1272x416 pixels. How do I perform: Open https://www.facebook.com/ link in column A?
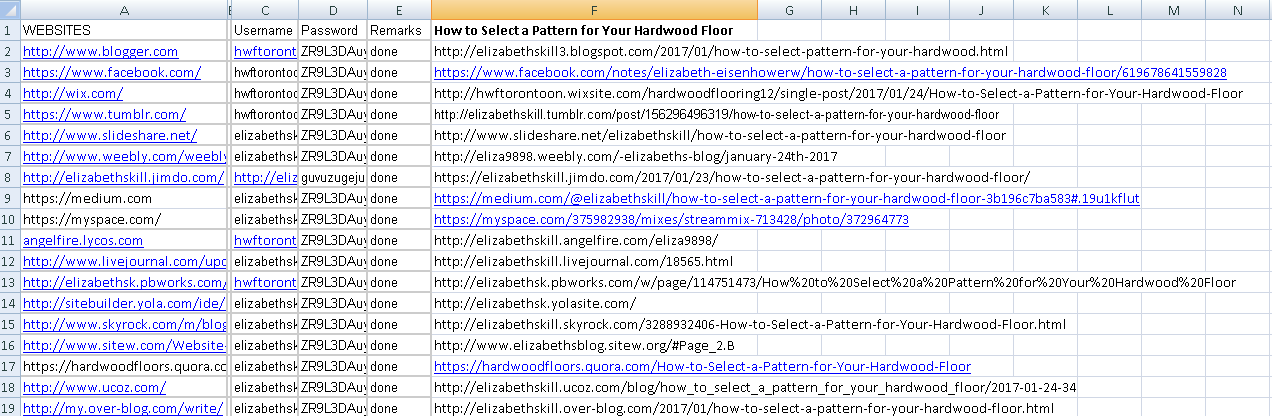112,72
